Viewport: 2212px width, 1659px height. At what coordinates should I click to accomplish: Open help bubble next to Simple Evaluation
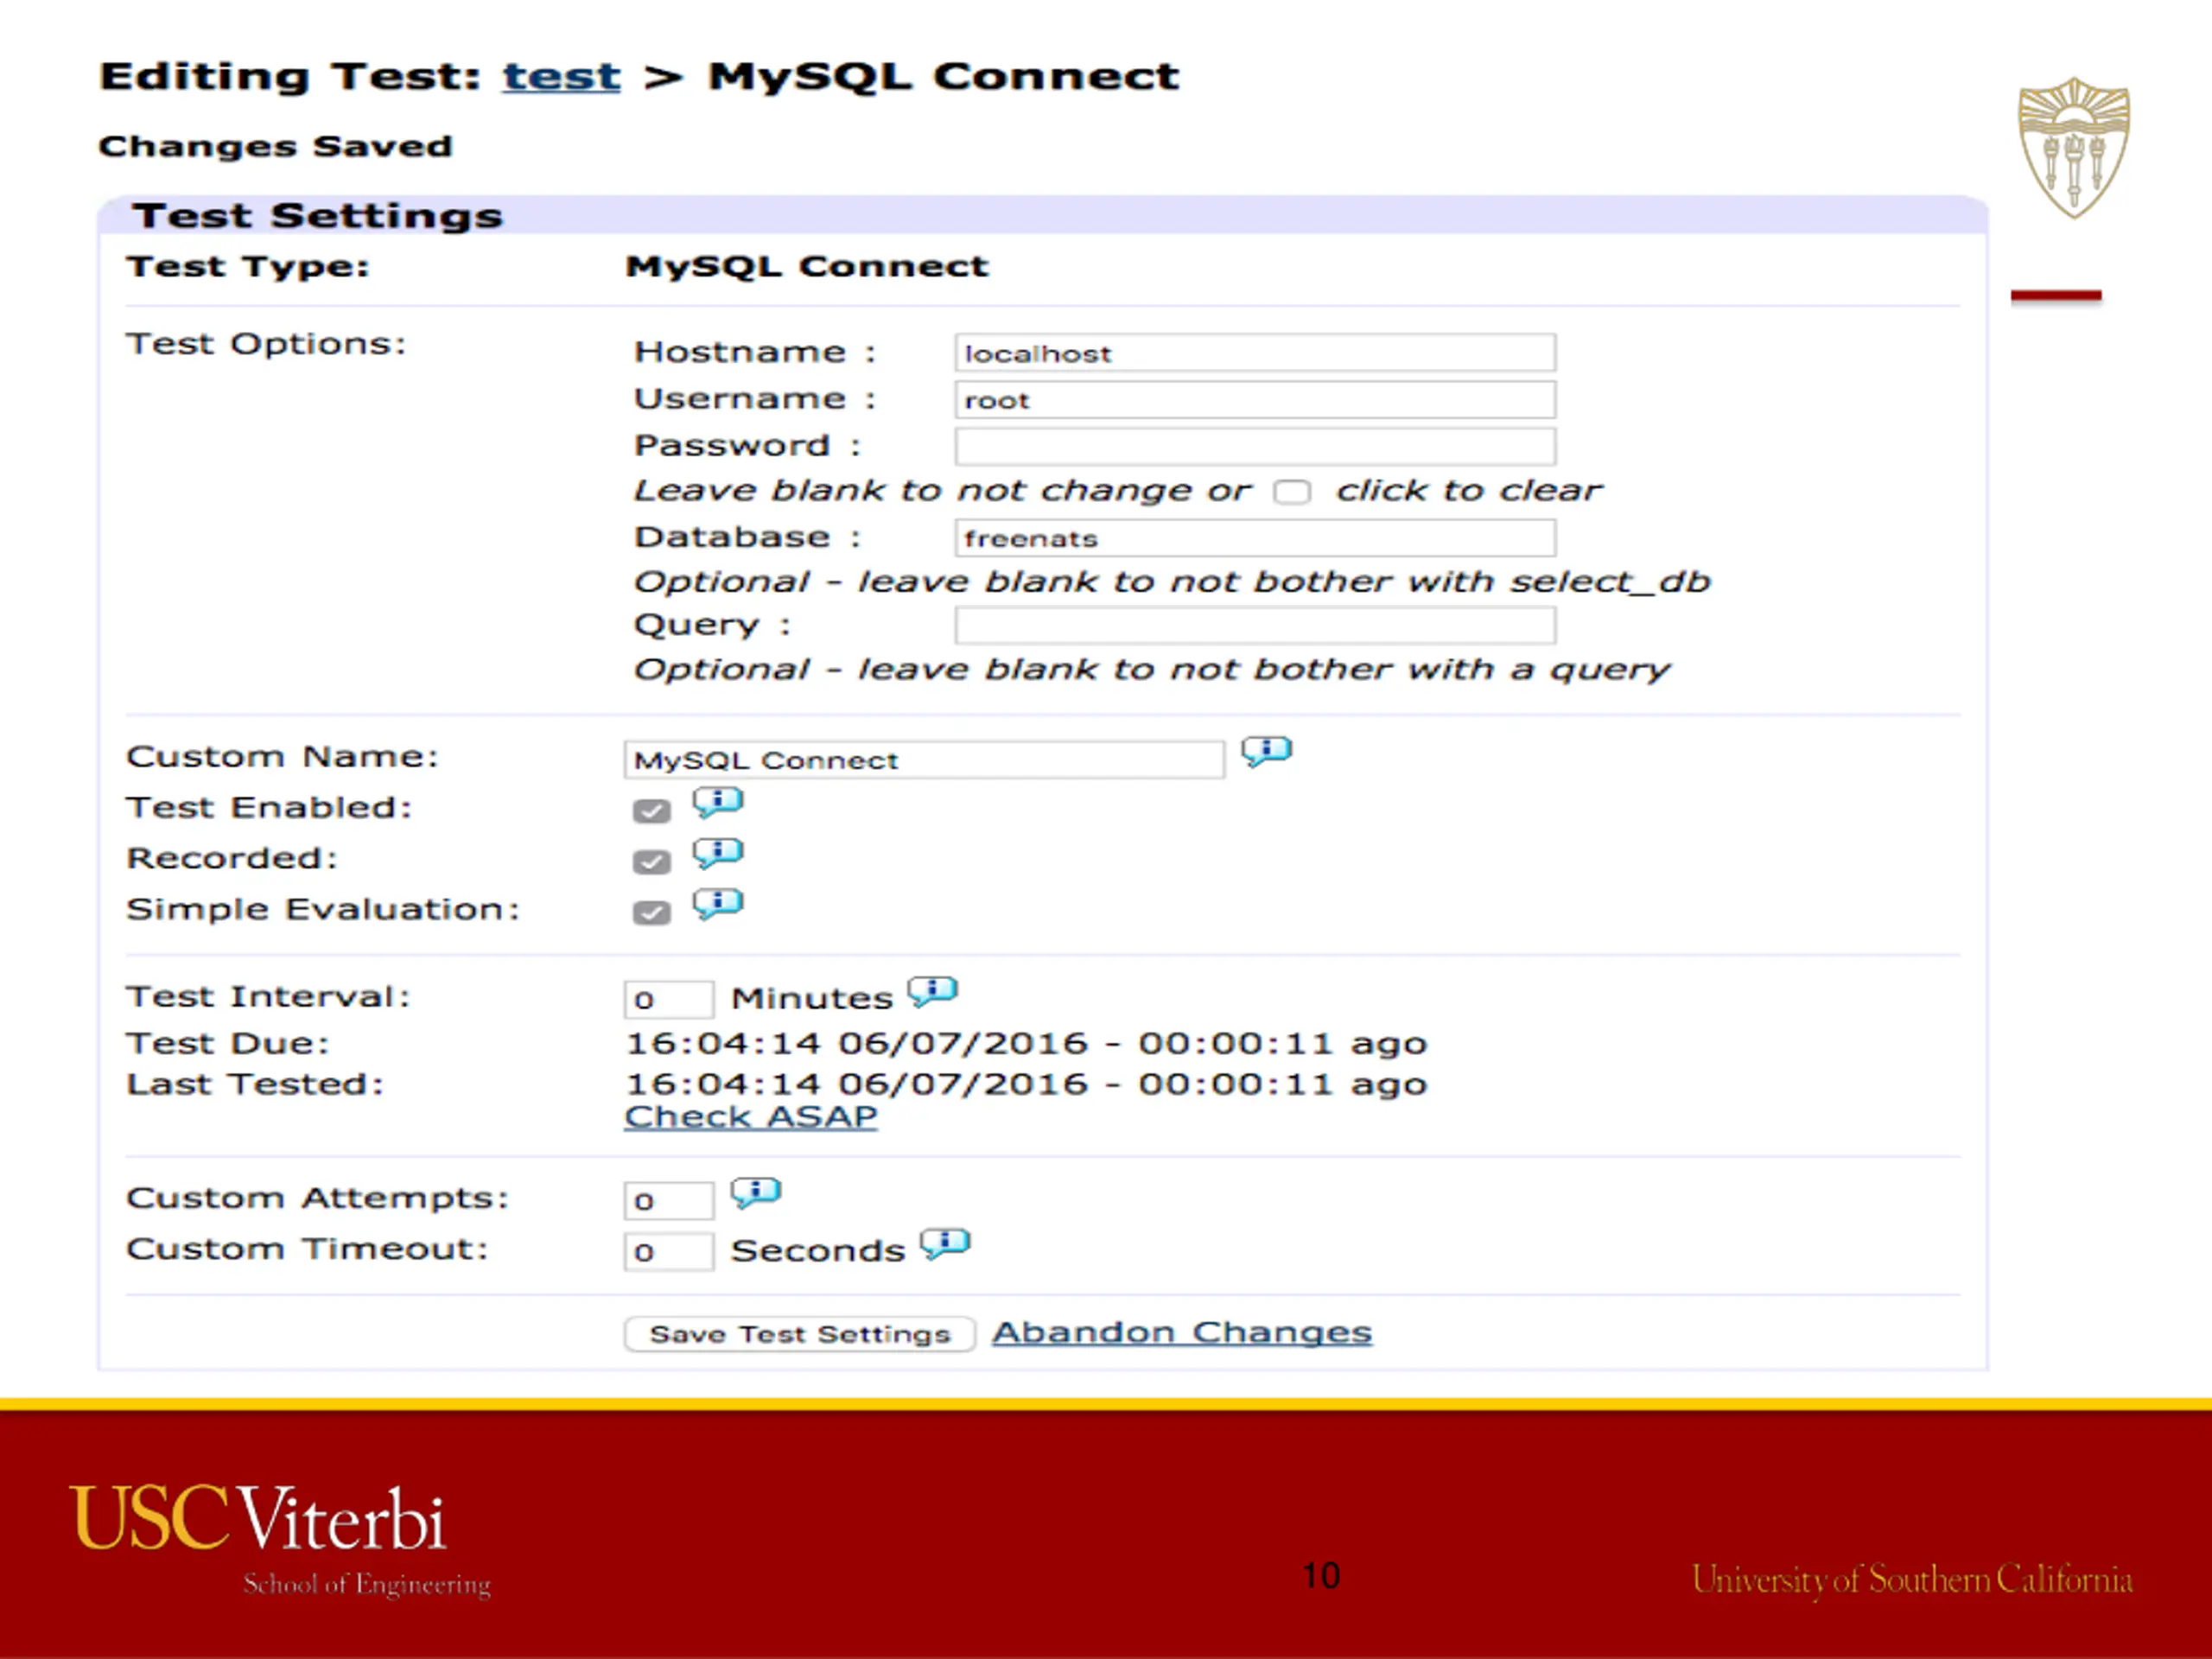point(718,905)
